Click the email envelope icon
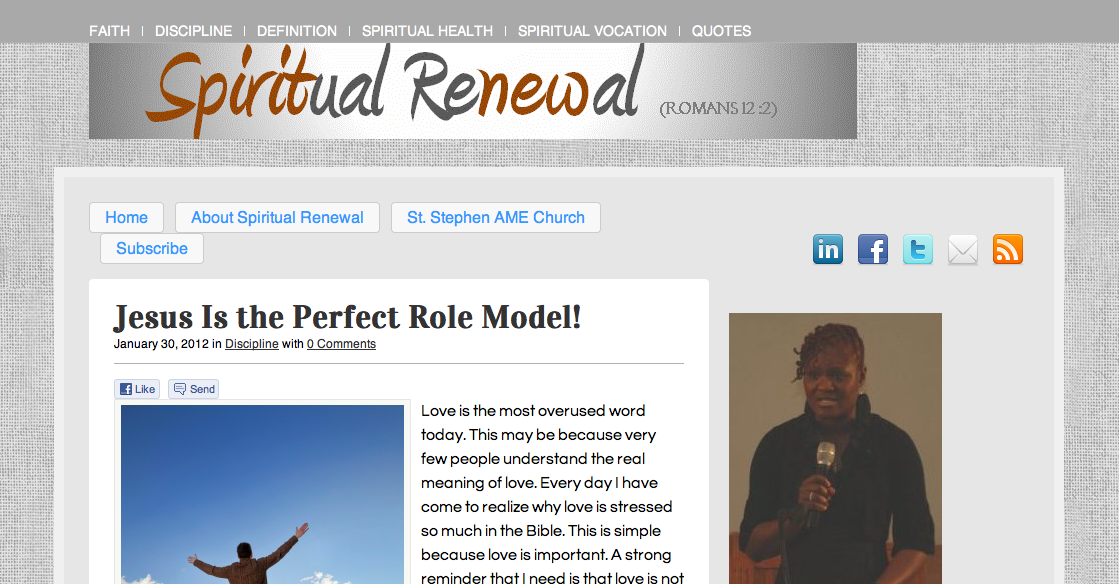The height and width of the screenshot is (584, 1119). pos(963,250)
